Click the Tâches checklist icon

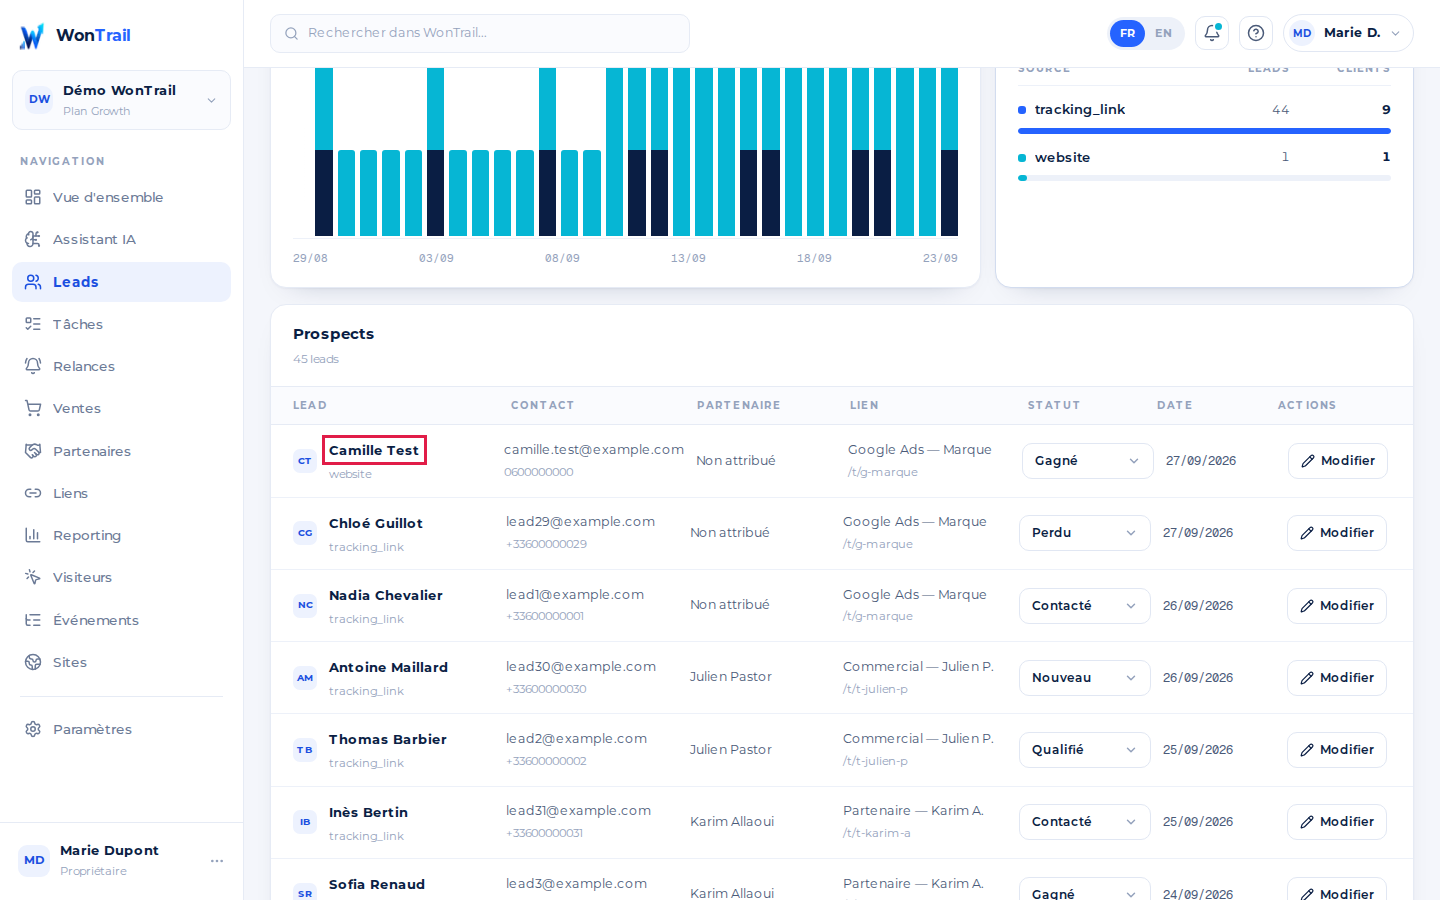tap(33, 324)
